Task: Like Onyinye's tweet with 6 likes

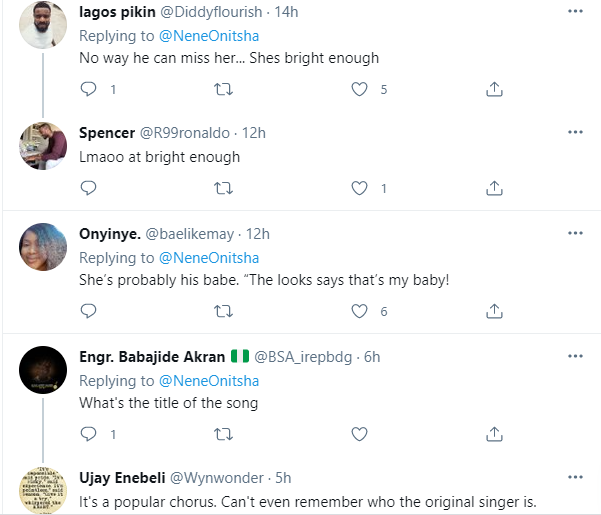Action: point(360,311)
